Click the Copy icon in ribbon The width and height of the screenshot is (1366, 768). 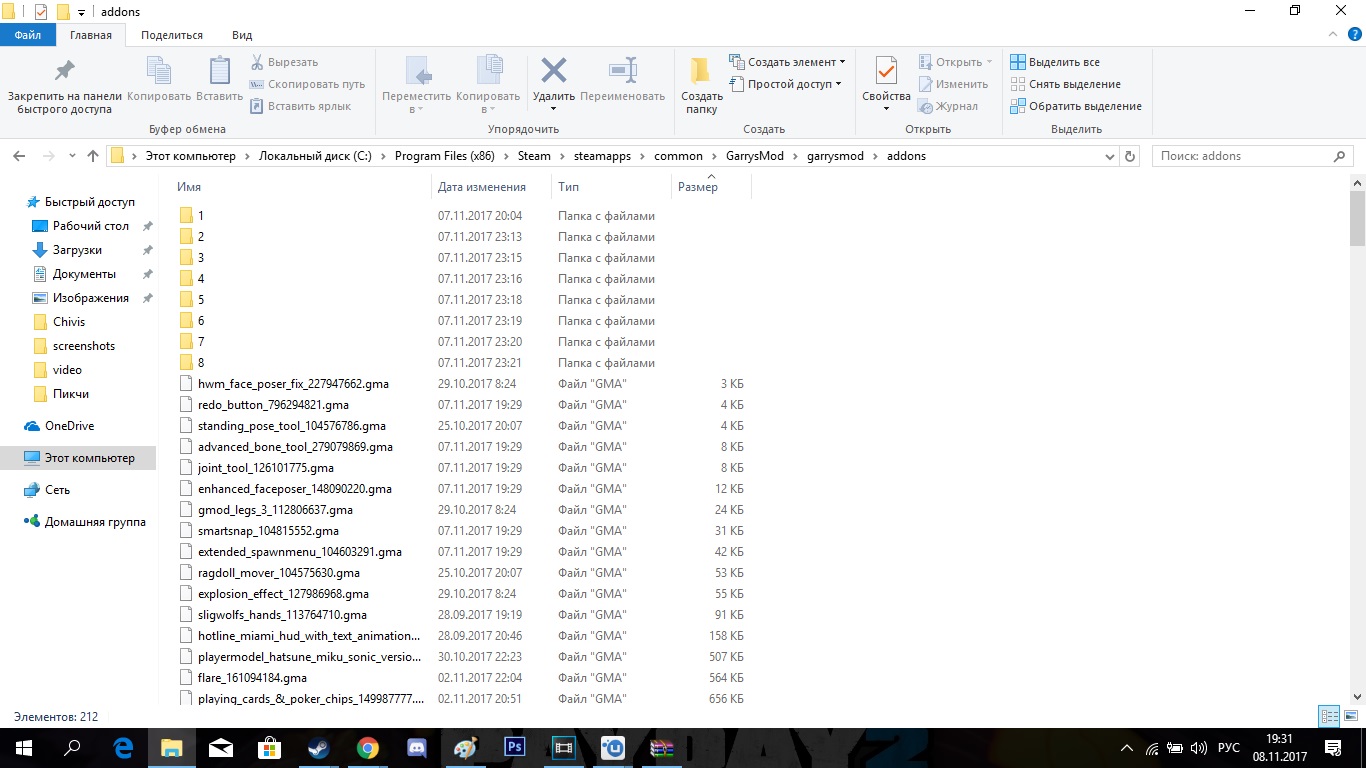(159, 71)
